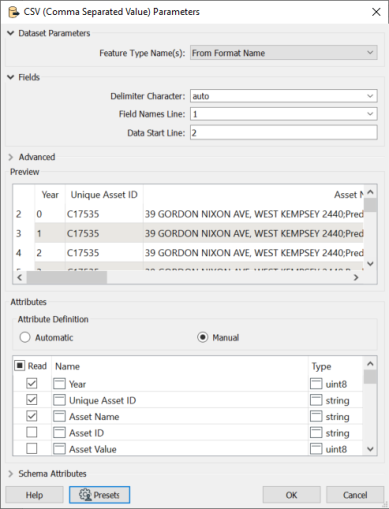Select Manual attribute definition
Screen dimensions: 389x509
point(203,337)
